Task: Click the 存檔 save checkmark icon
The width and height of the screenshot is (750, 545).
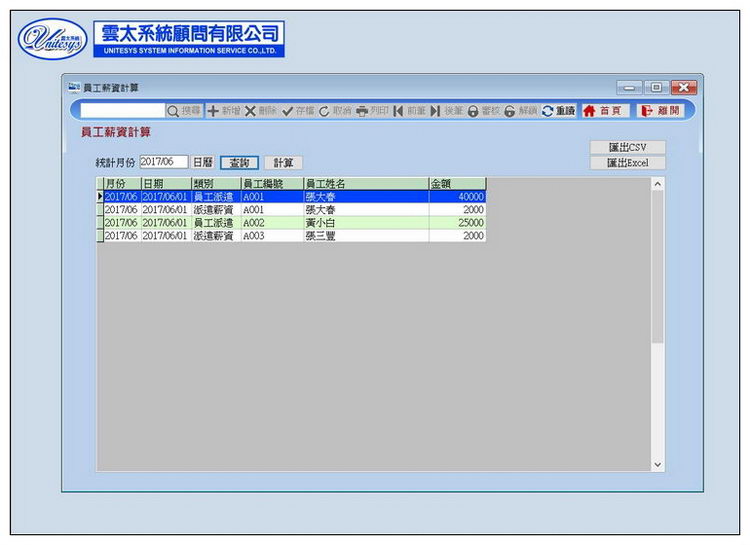Action: 288,111
